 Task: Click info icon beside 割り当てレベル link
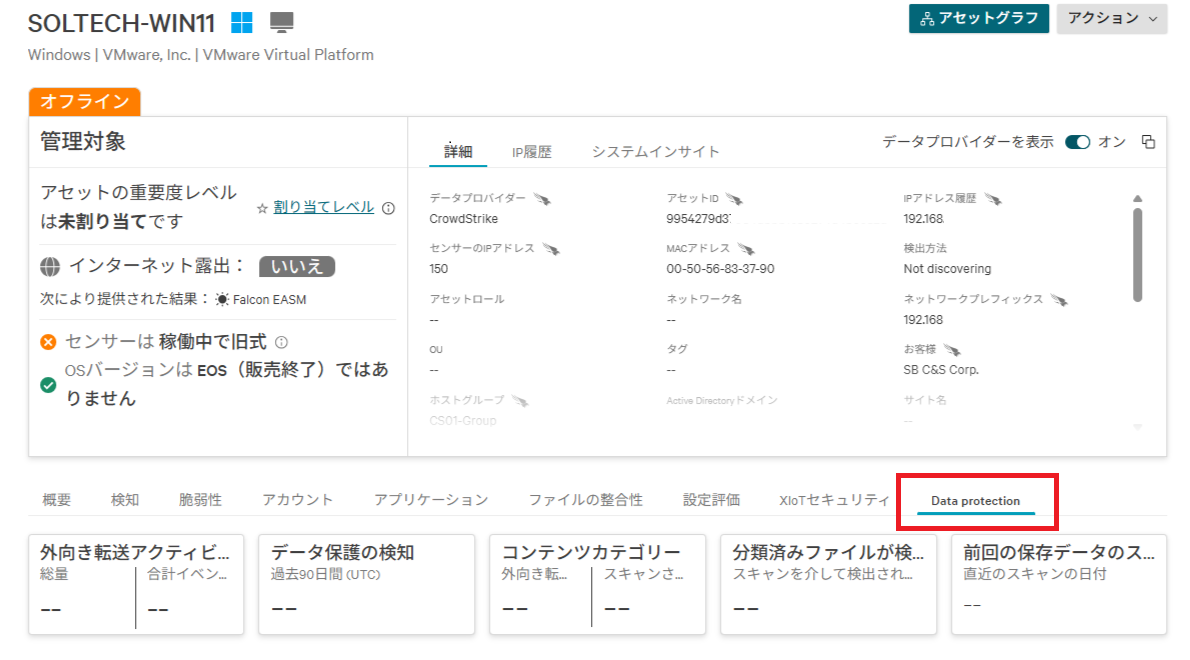pos(389,208)
